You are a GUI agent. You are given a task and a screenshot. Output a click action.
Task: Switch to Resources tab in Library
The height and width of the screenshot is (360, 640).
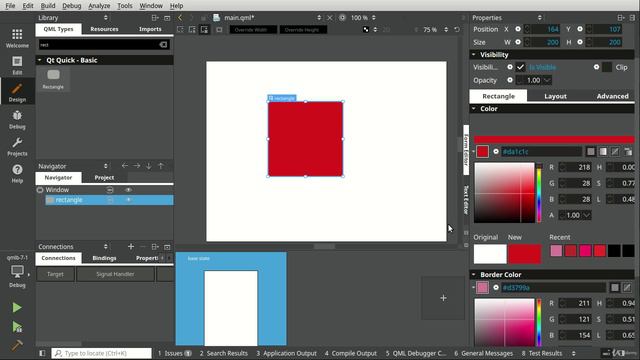point(104,29)
